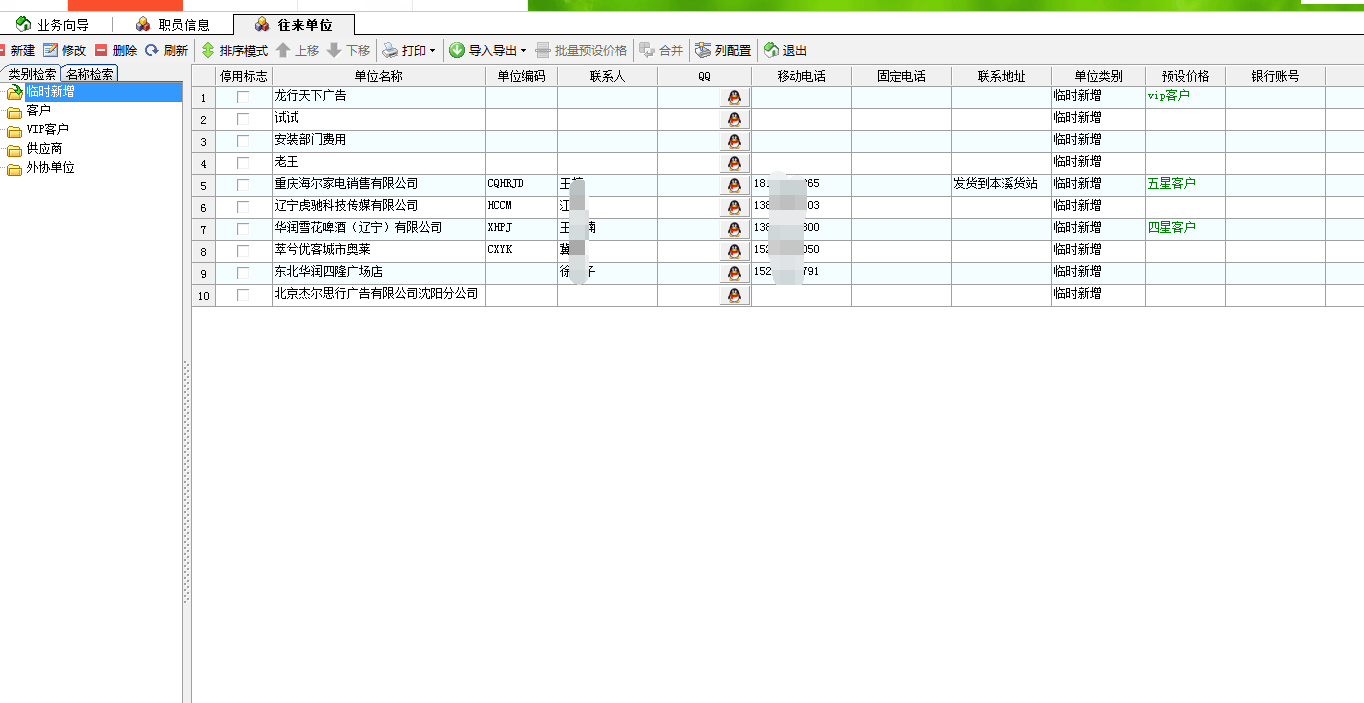Switch to the 名称检索 search tab

(89, 74)
